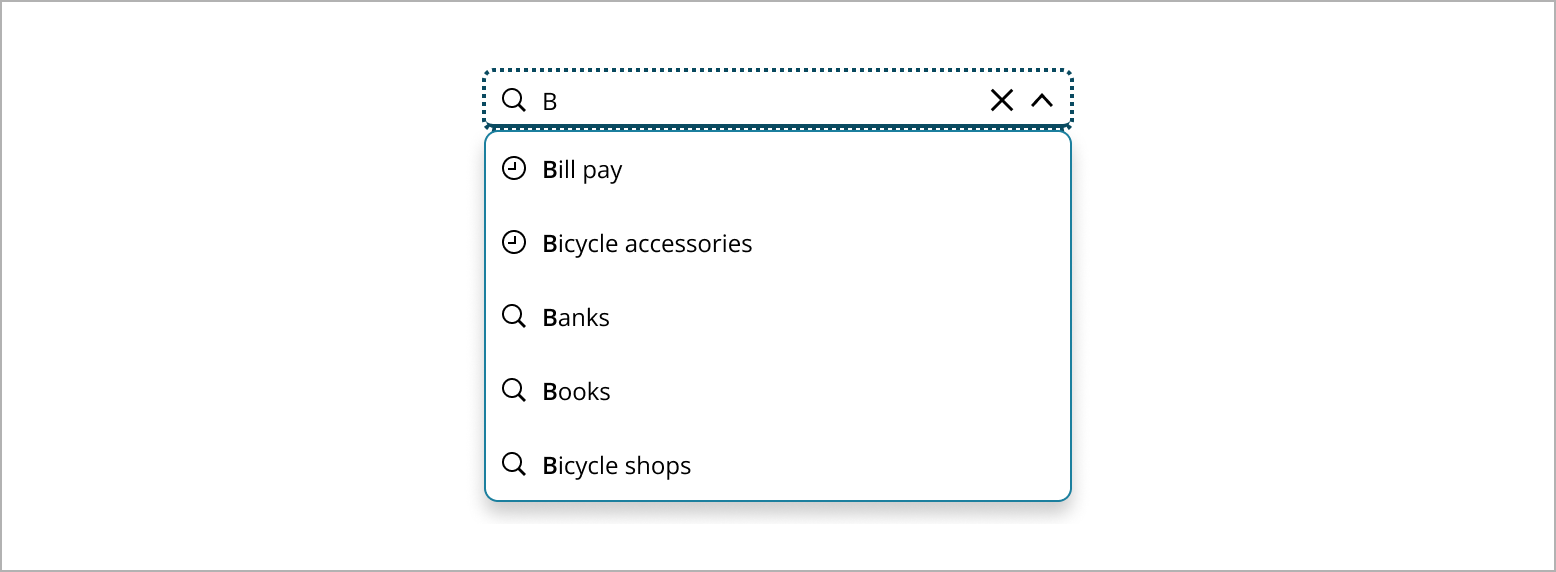Clear the search text with X
The width and height of the screenshot is (1556, 572).
click(x=1001, y=100)
